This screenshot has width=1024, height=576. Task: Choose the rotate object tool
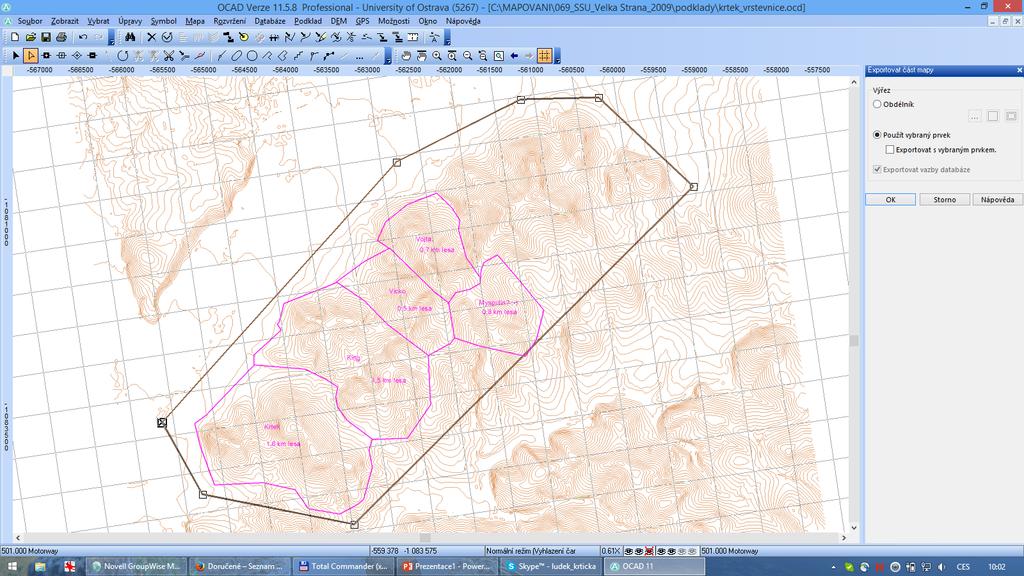(x=122, y=56)
